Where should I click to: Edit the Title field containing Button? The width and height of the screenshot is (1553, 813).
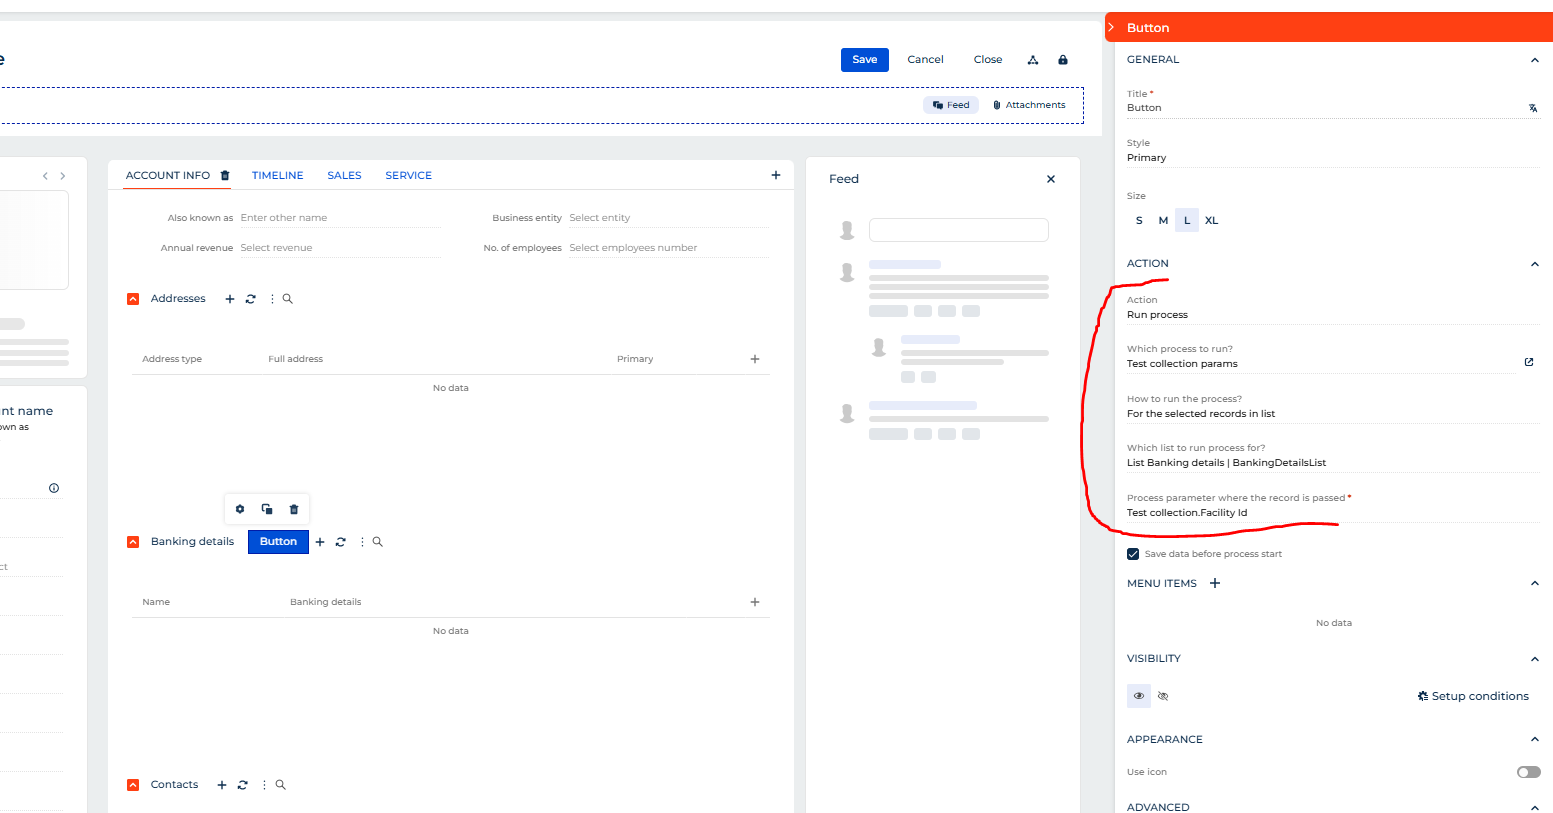1325,108
